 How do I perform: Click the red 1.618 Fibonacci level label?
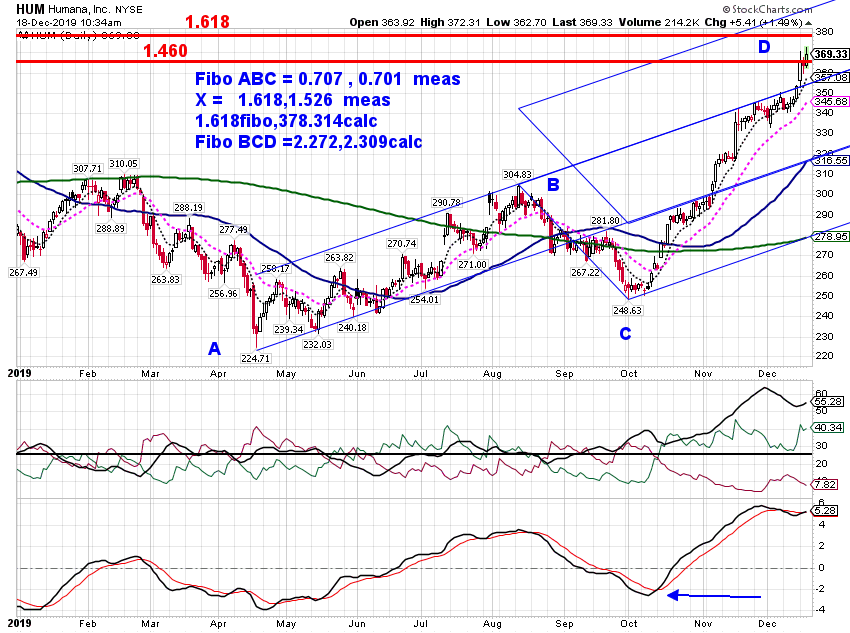(x=207, y=22)
